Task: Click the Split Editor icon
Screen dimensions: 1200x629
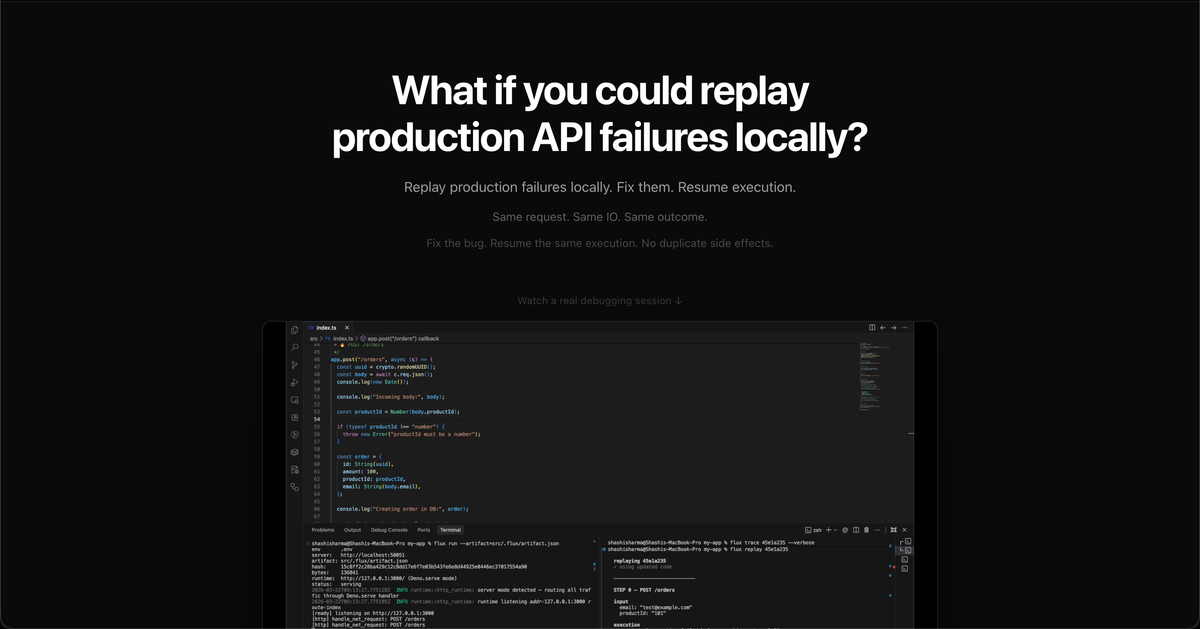Action: 872,327
